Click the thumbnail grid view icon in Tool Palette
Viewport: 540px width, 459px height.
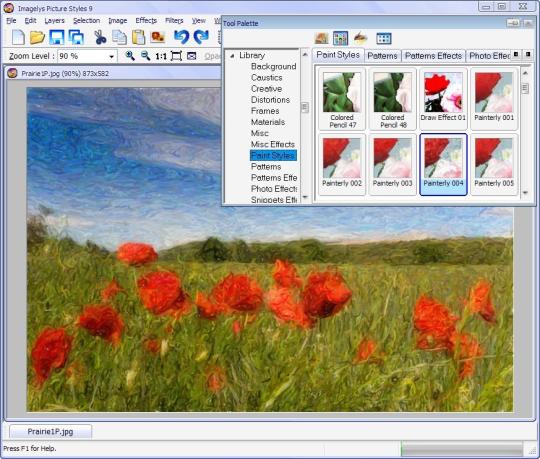pyautogui.click(x=384, y=38)
